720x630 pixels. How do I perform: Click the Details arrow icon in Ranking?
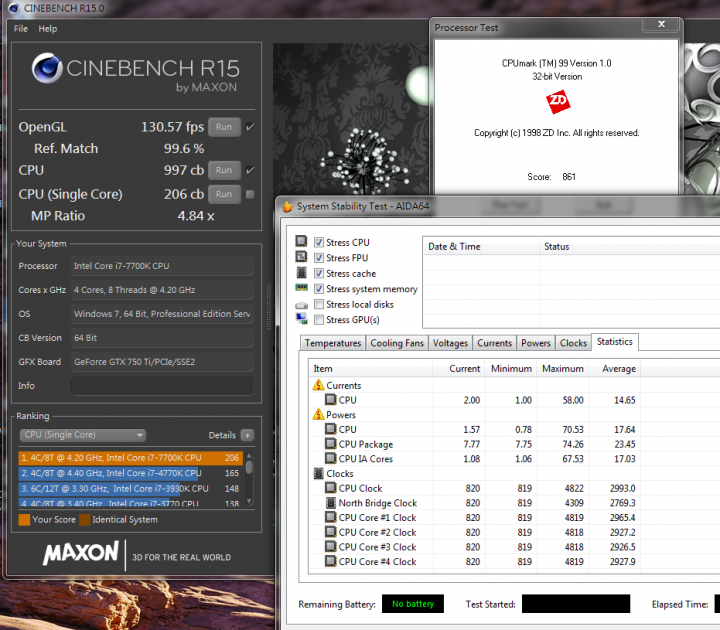click(x=248, y=435)
